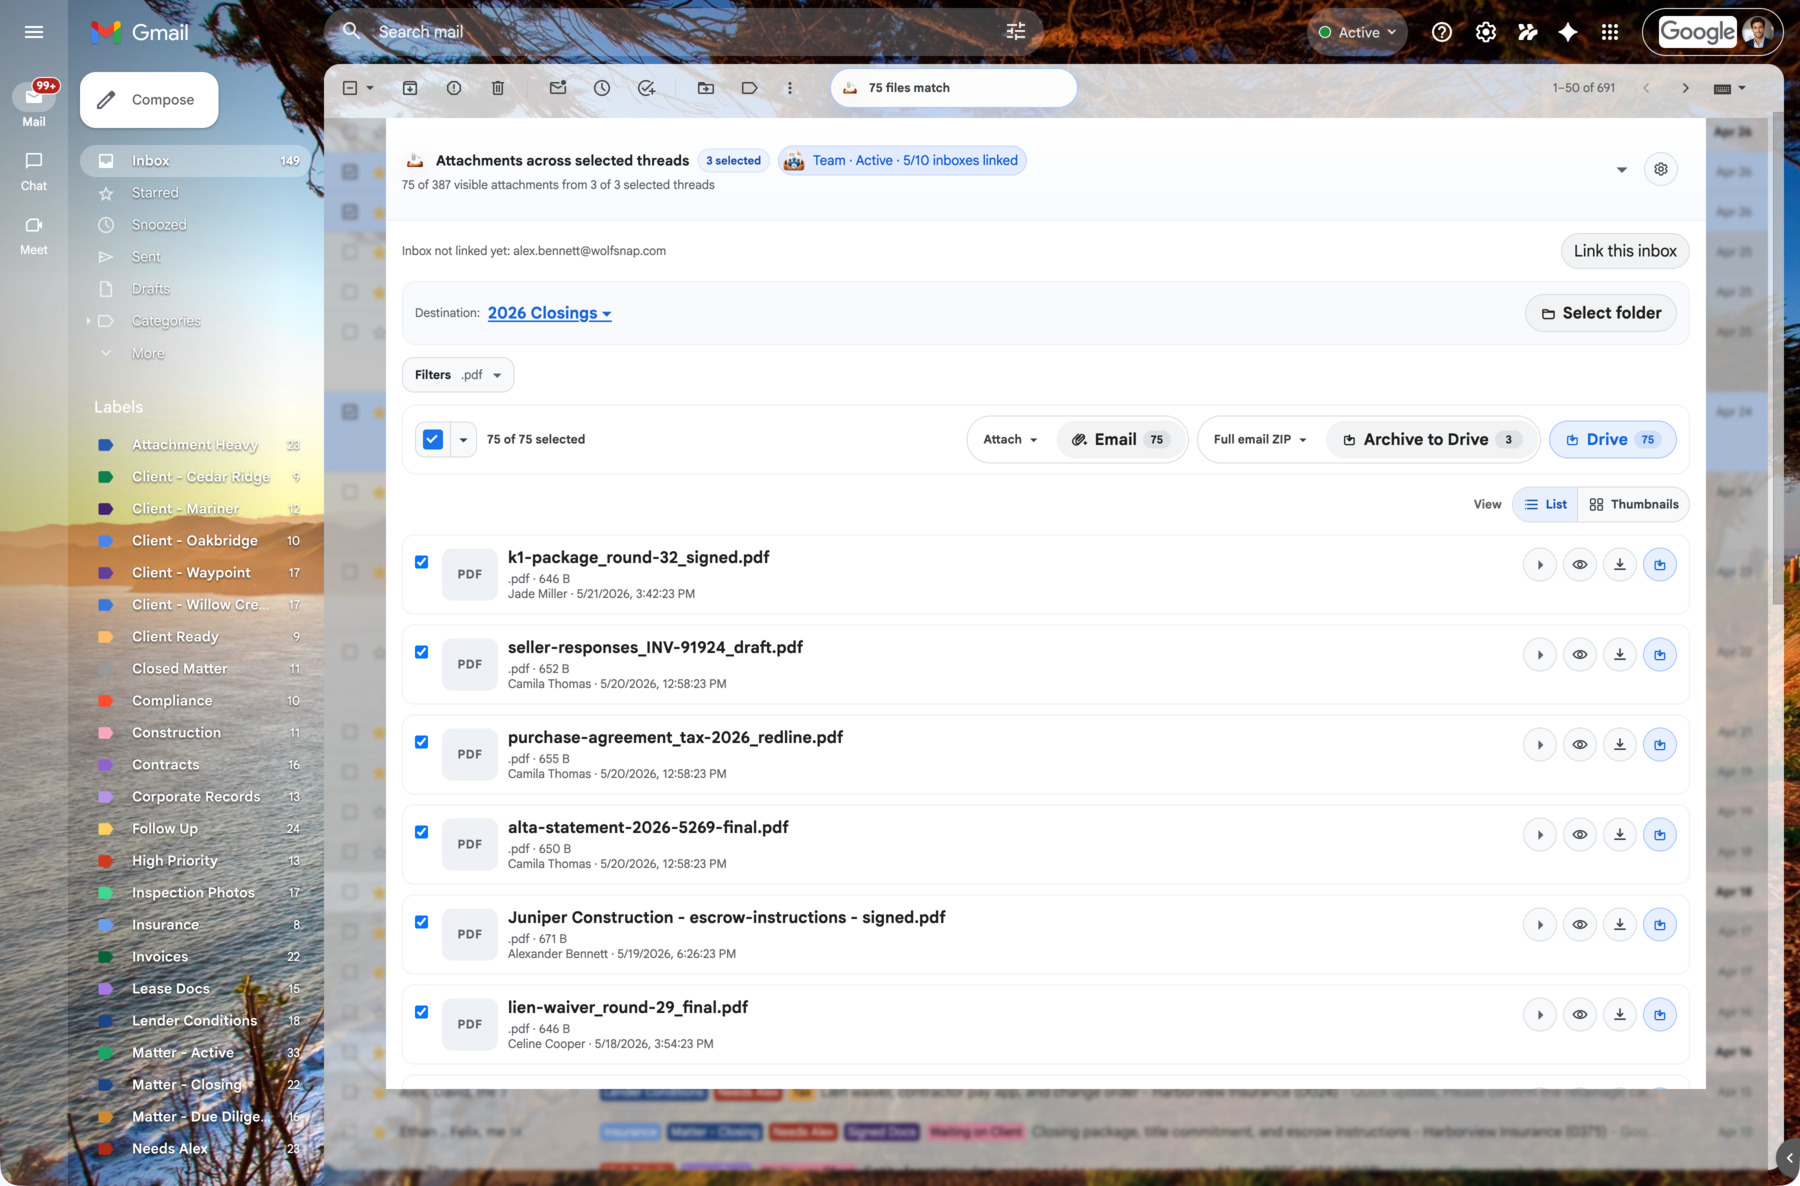
Task: Click the Delete trash icon in the toolbar
Action: click(498, 88)
